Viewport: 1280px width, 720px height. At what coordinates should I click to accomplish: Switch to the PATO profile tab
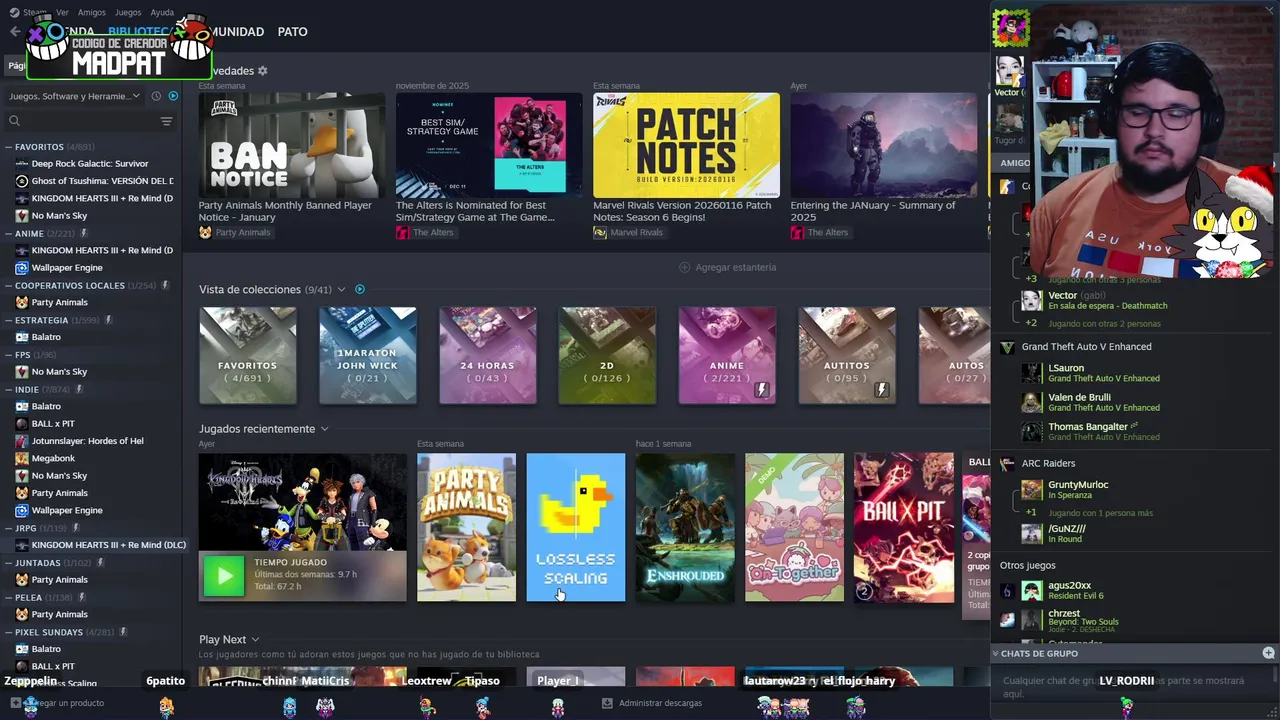[x=292, y=32]
